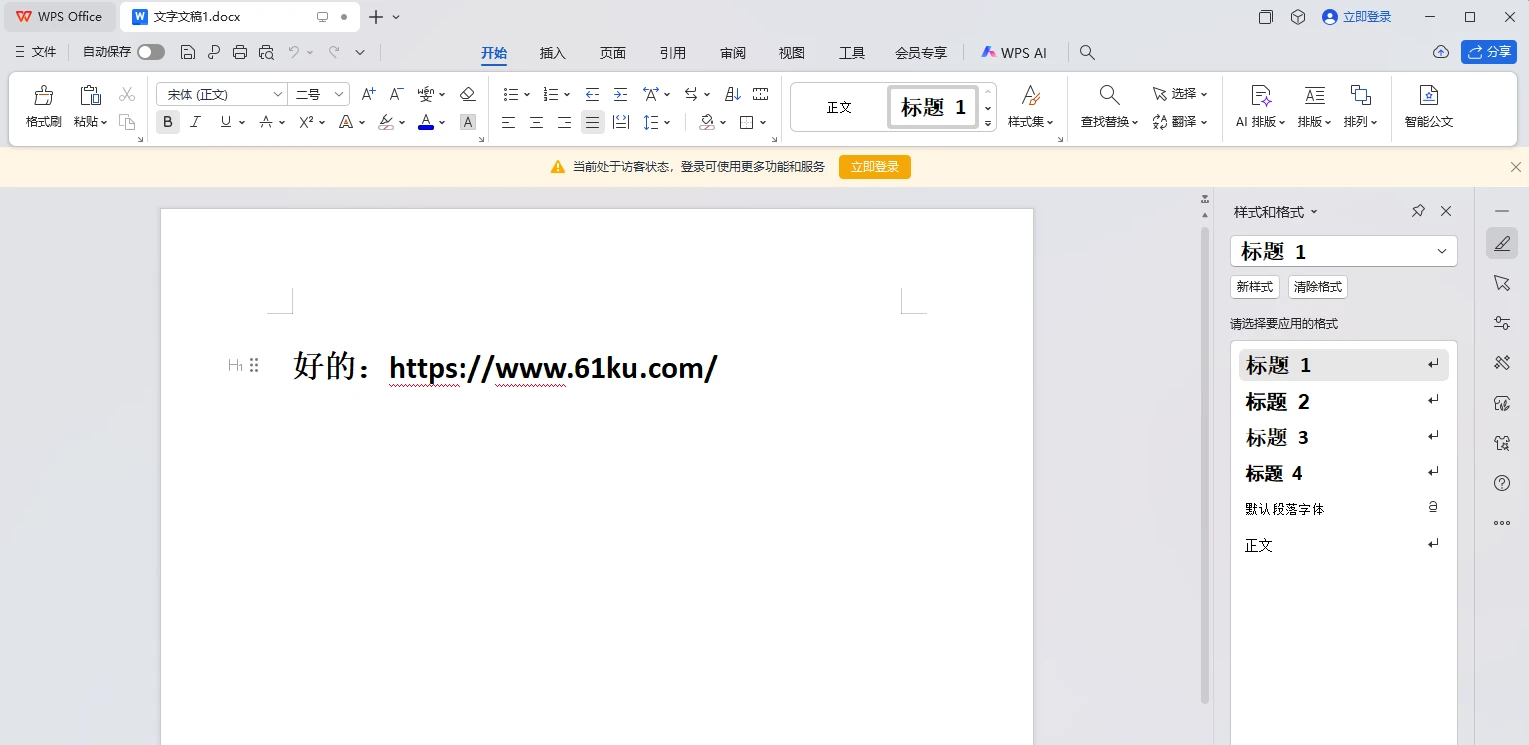Click the 清除格式 button

(x=1318, y=287)
